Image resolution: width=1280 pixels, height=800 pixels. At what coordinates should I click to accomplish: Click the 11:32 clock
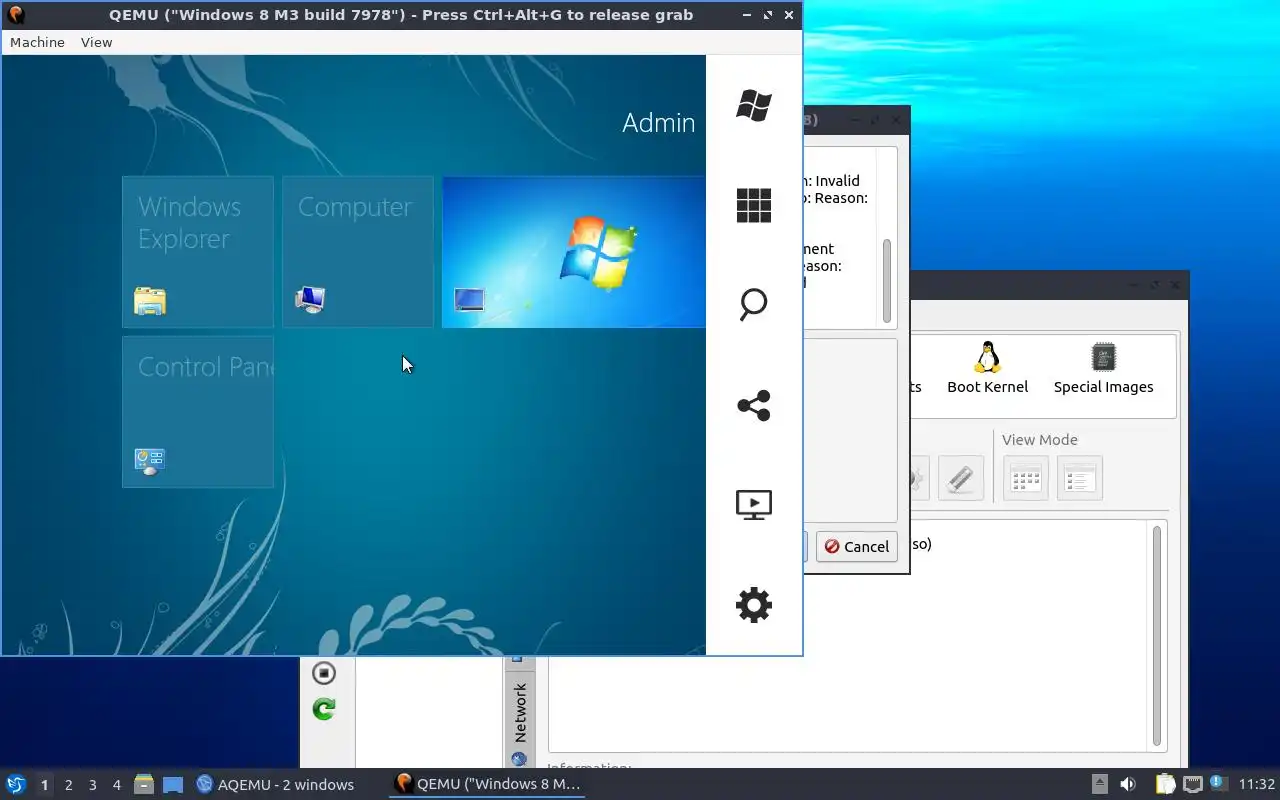pyautogui.click(x=1257, y=784)
